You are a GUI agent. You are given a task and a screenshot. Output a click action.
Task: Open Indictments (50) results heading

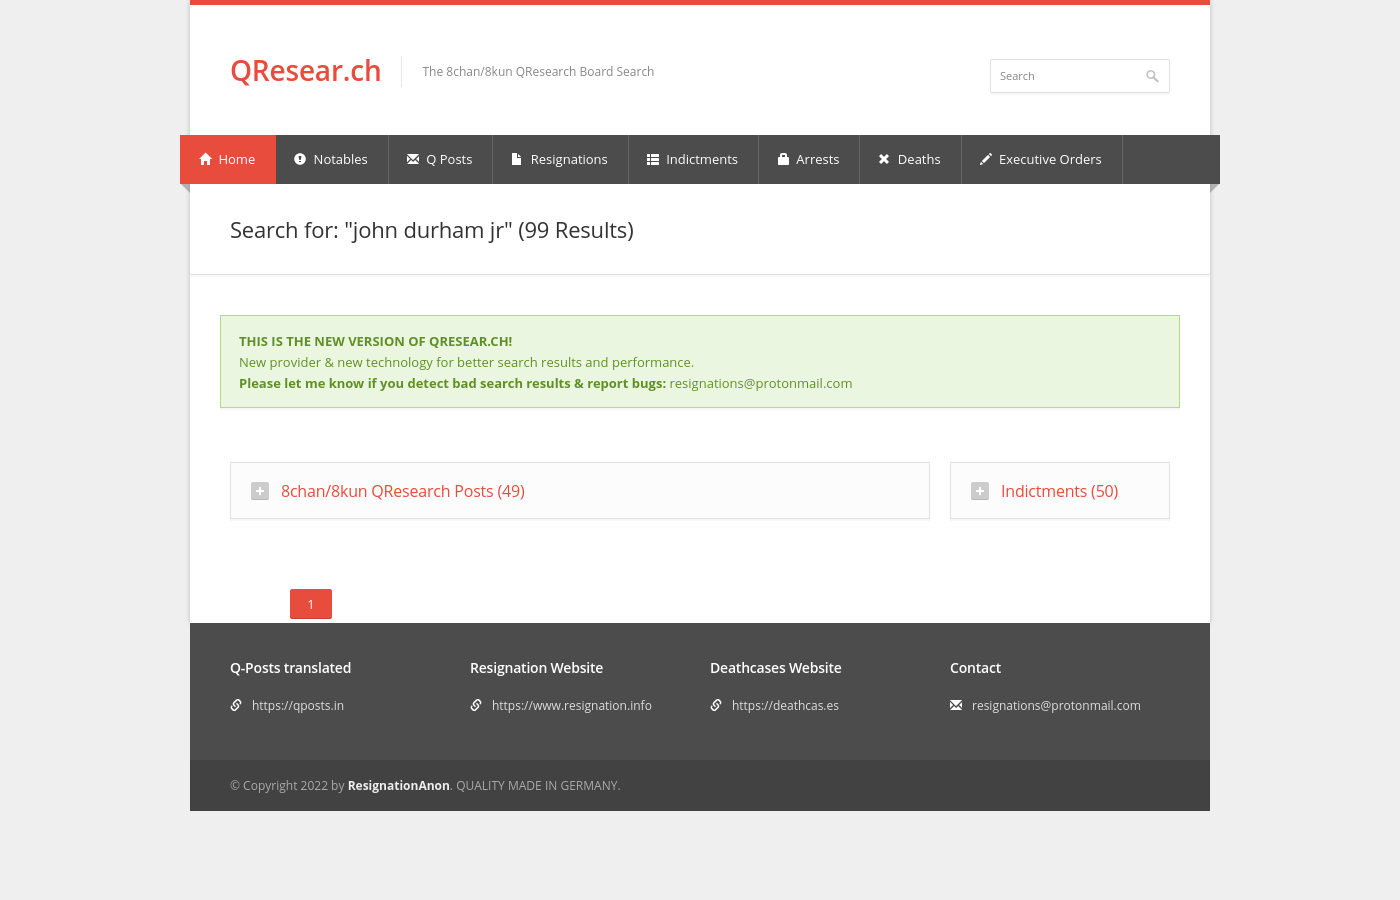click(1060, 491)
